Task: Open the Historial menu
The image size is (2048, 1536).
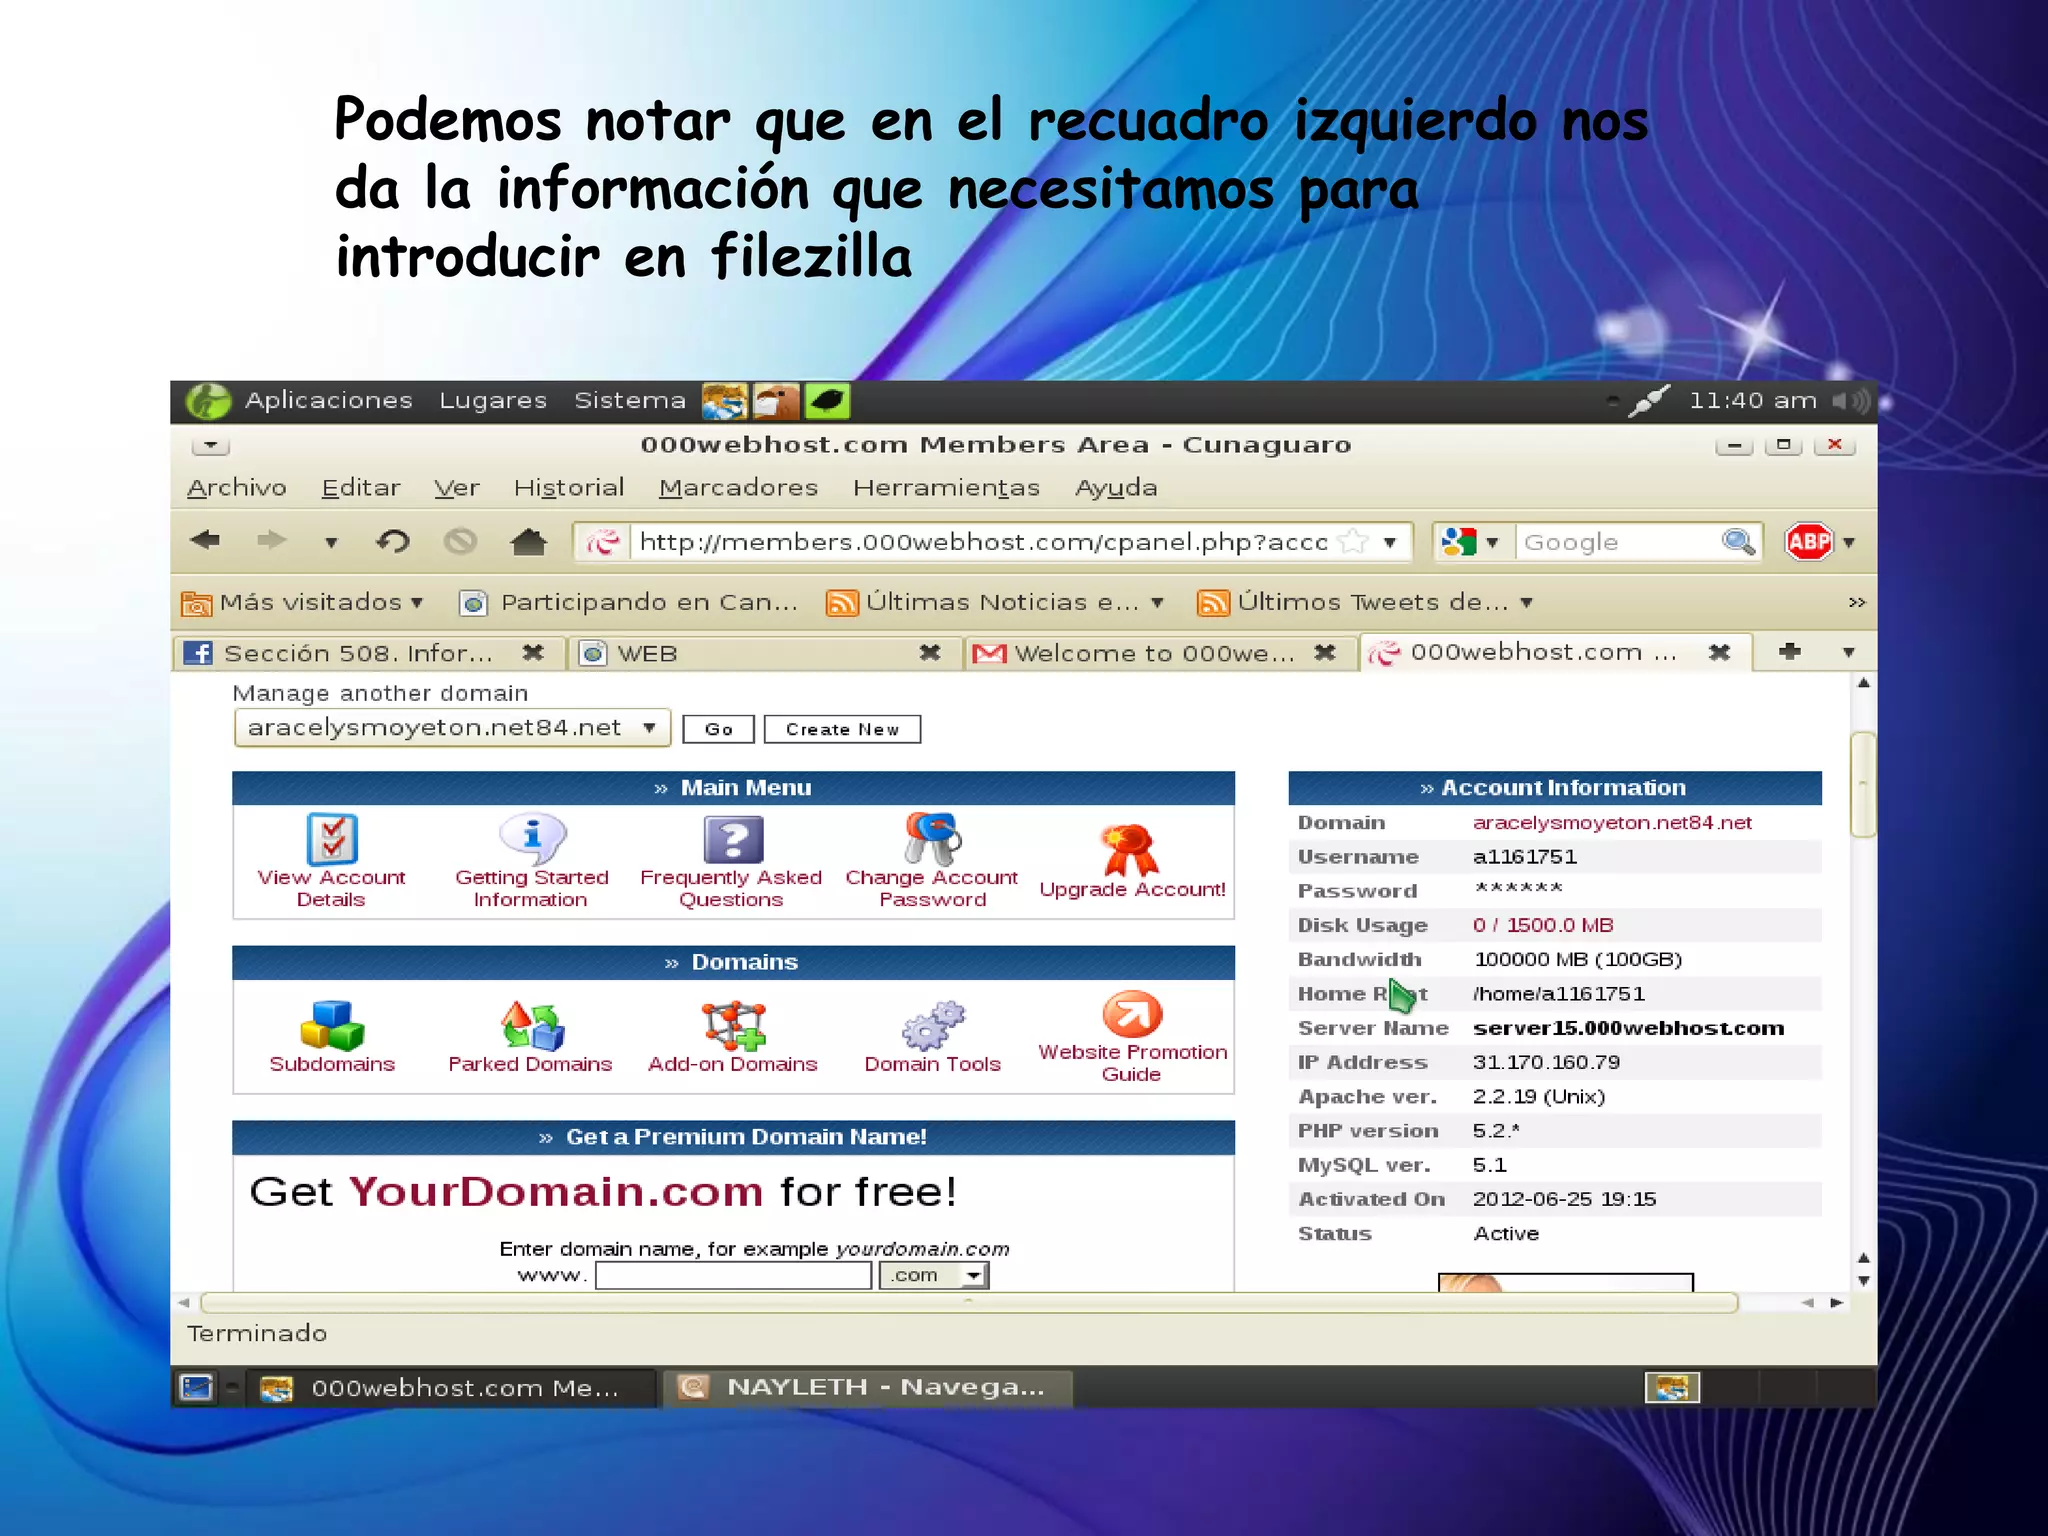Action: (x=569, y=487)
